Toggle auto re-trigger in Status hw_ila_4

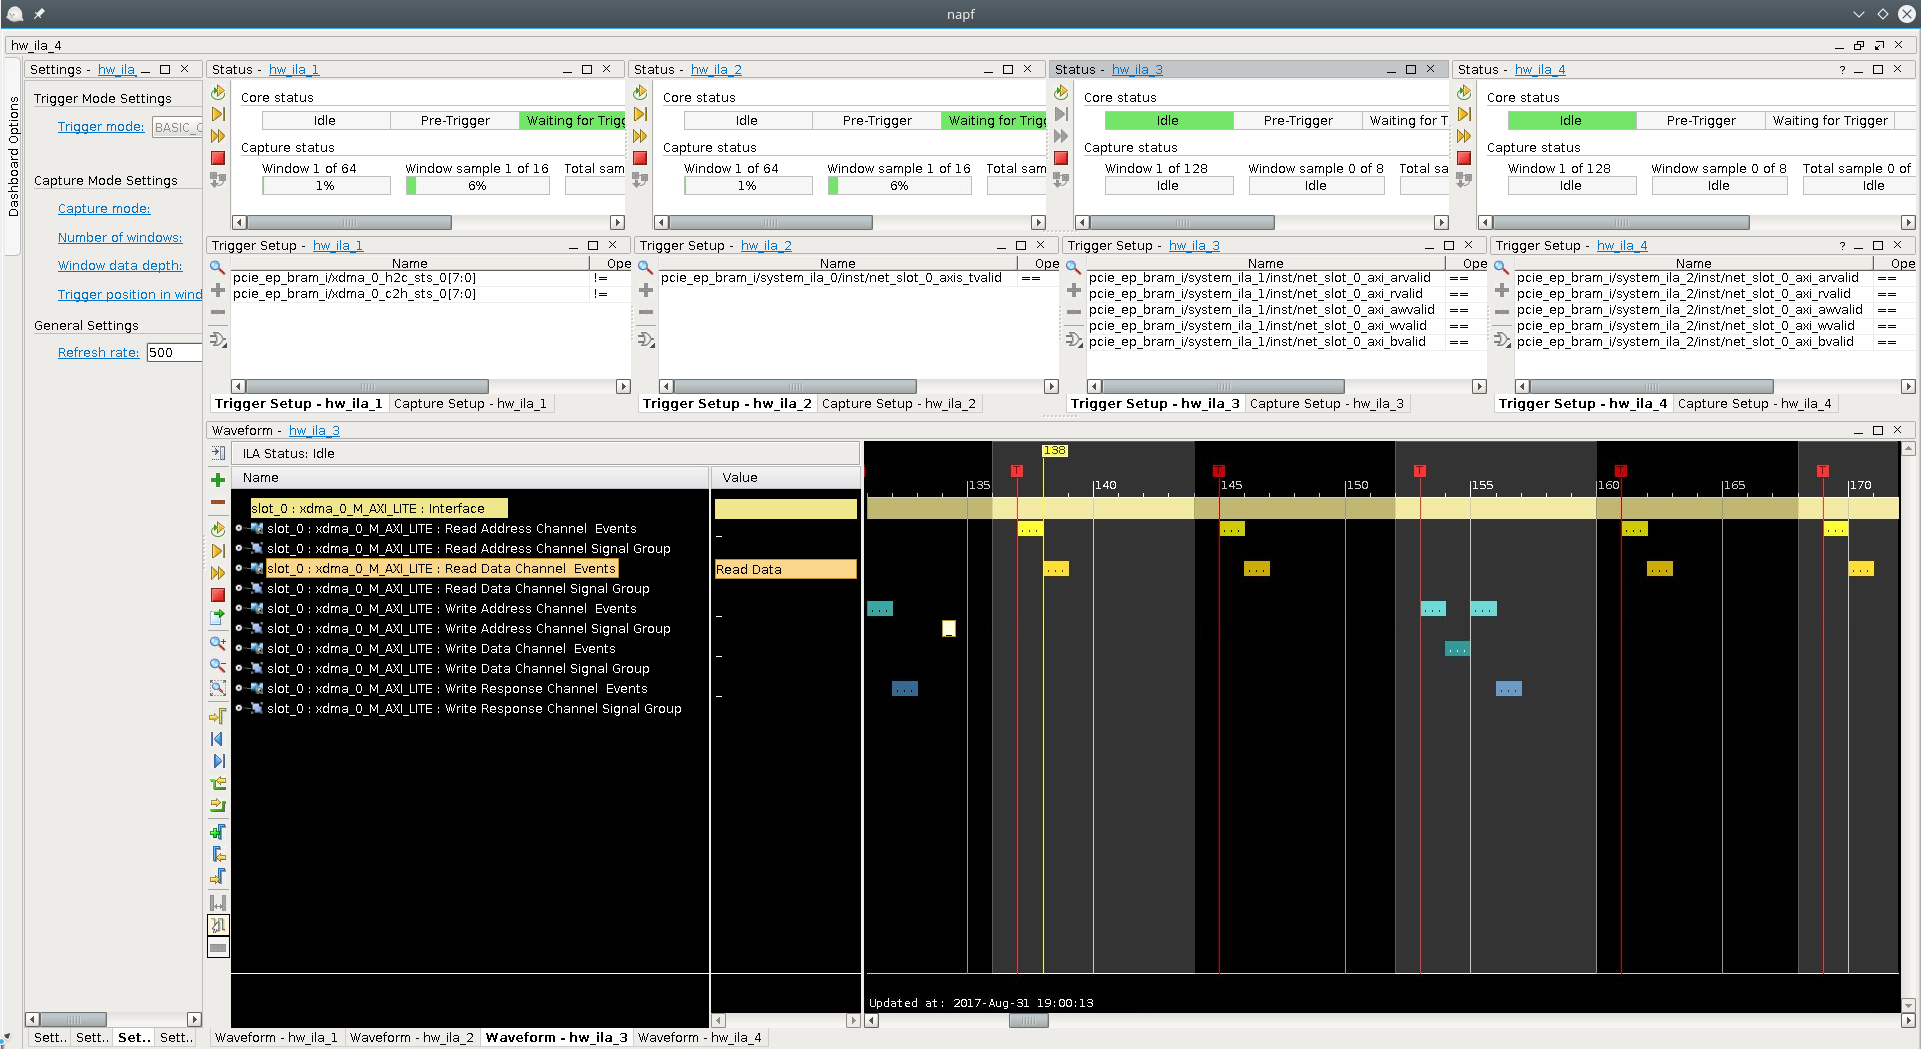(x=1464, y=92)
